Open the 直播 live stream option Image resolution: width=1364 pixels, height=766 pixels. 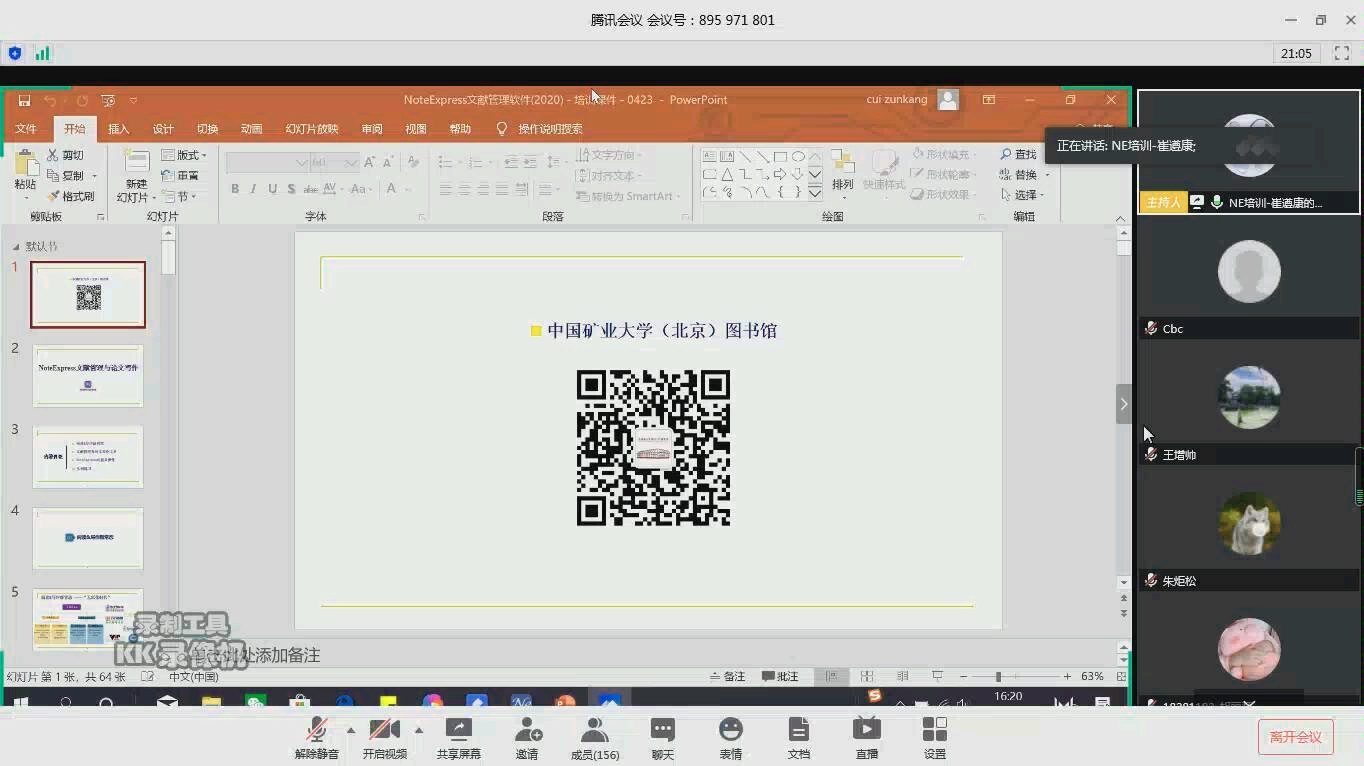(866, 739)
